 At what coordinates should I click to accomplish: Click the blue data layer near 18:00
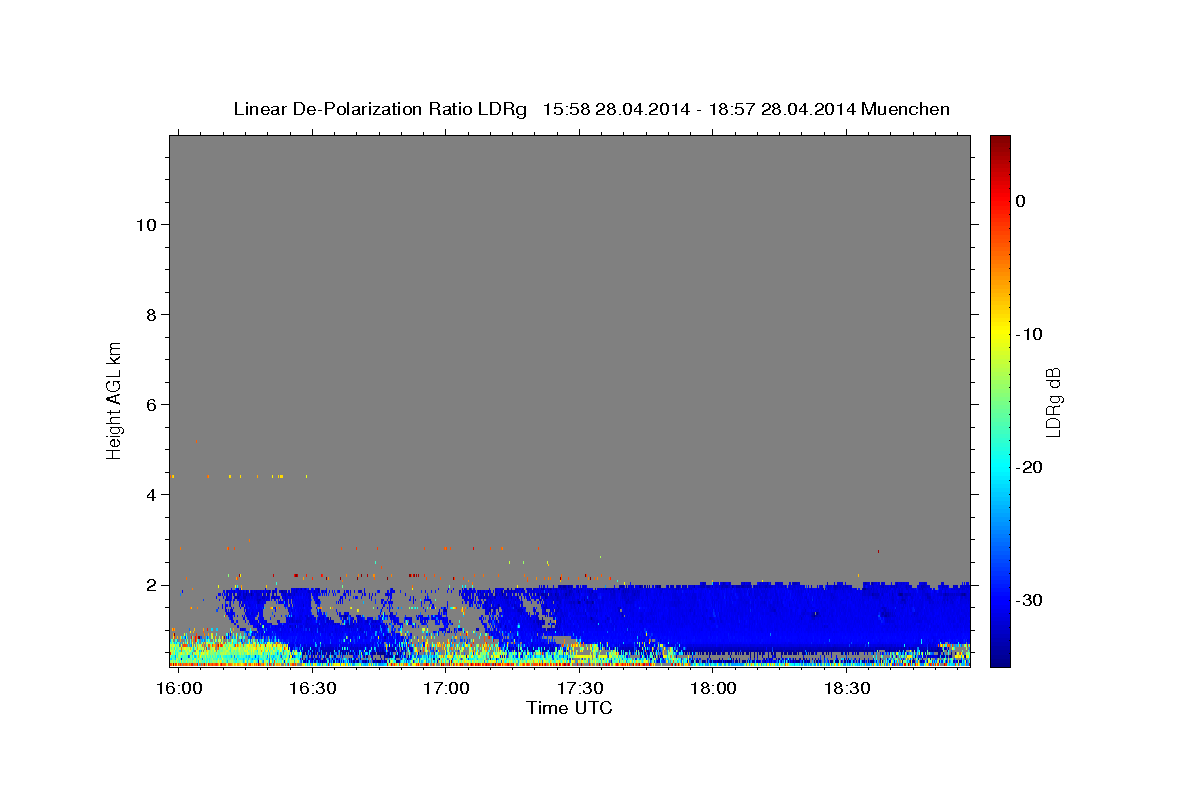(x=714, y=615)
